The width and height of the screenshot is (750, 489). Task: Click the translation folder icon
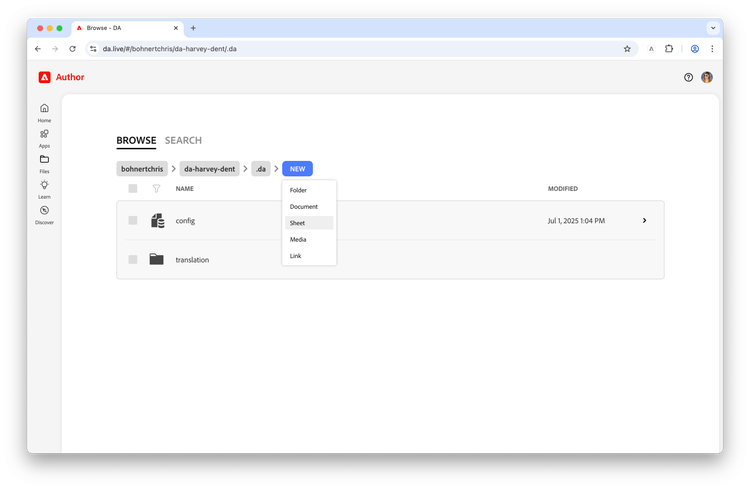point(156,259)
